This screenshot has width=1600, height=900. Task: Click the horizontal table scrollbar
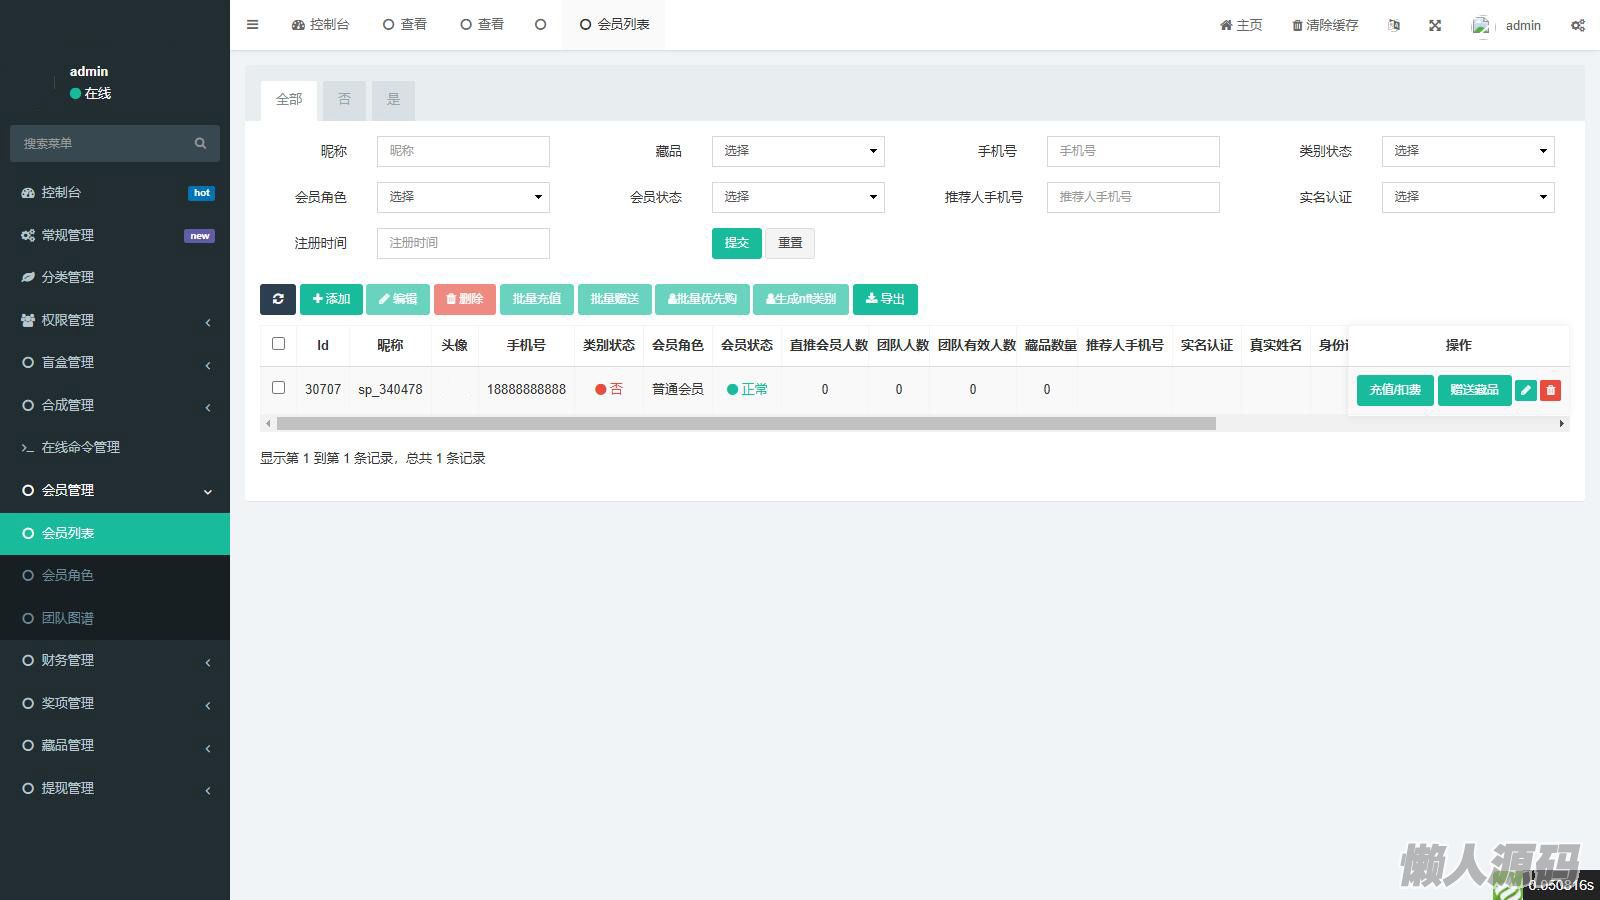pos(745,424)
